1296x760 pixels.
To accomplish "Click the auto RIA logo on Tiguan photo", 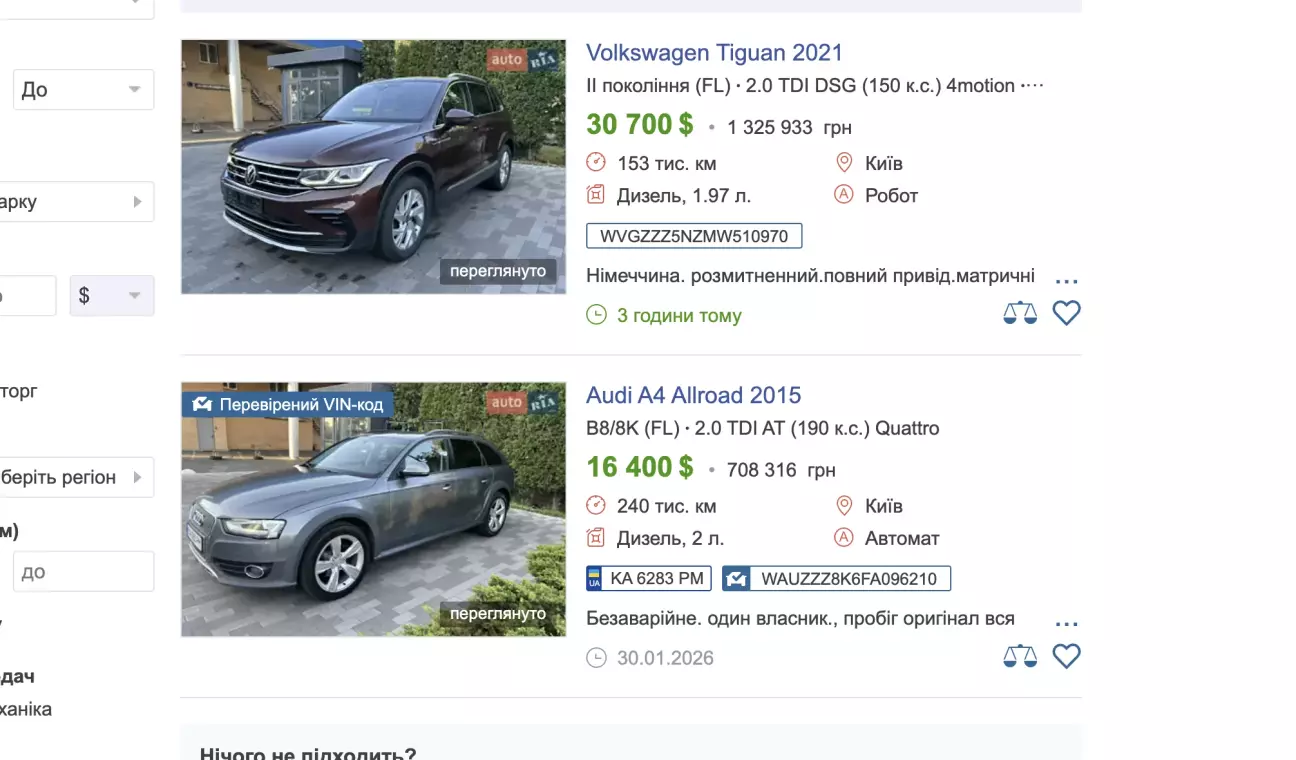I will pos(522,60).
